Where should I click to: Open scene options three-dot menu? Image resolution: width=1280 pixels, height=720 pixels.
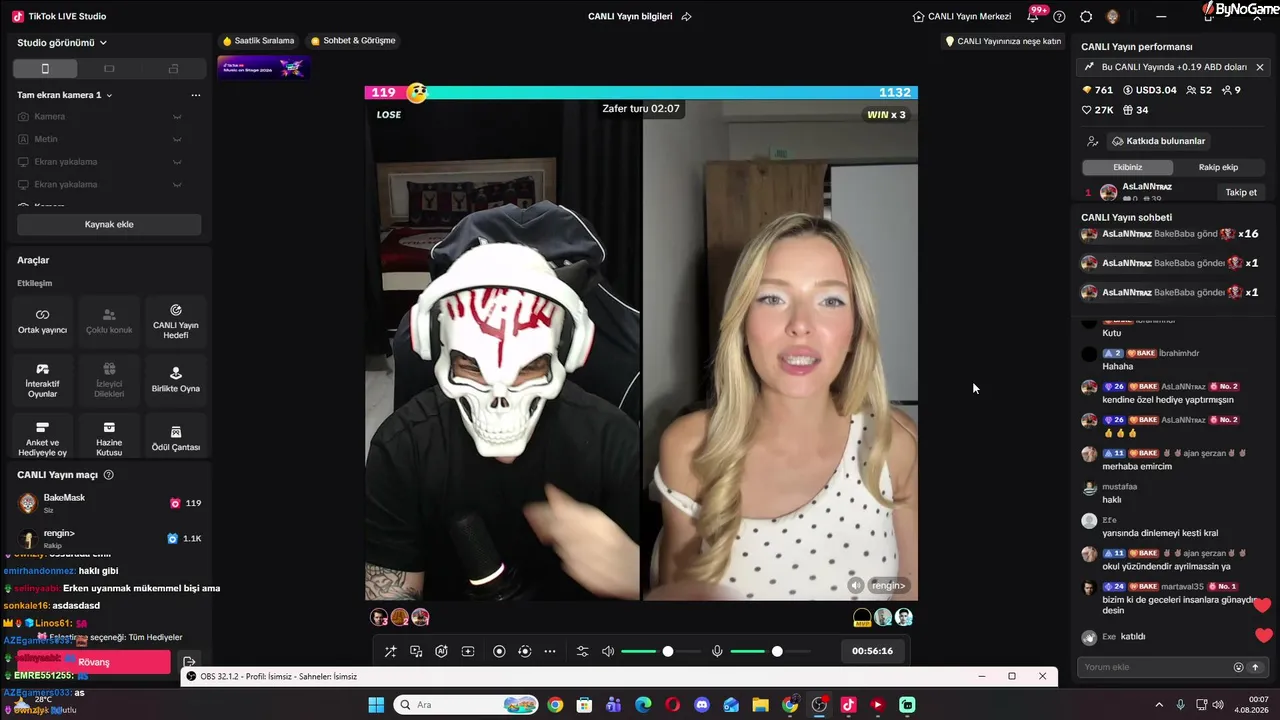196,95
